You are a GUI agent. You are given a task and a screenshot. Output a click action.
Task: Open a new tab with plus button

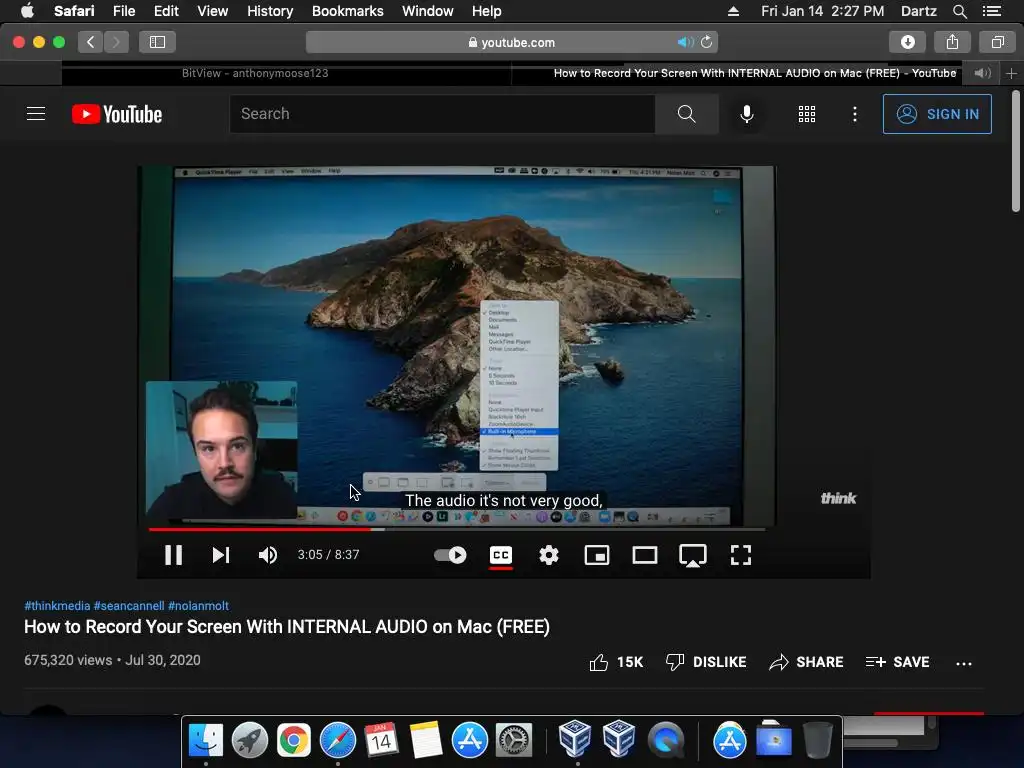(1011, 73)
